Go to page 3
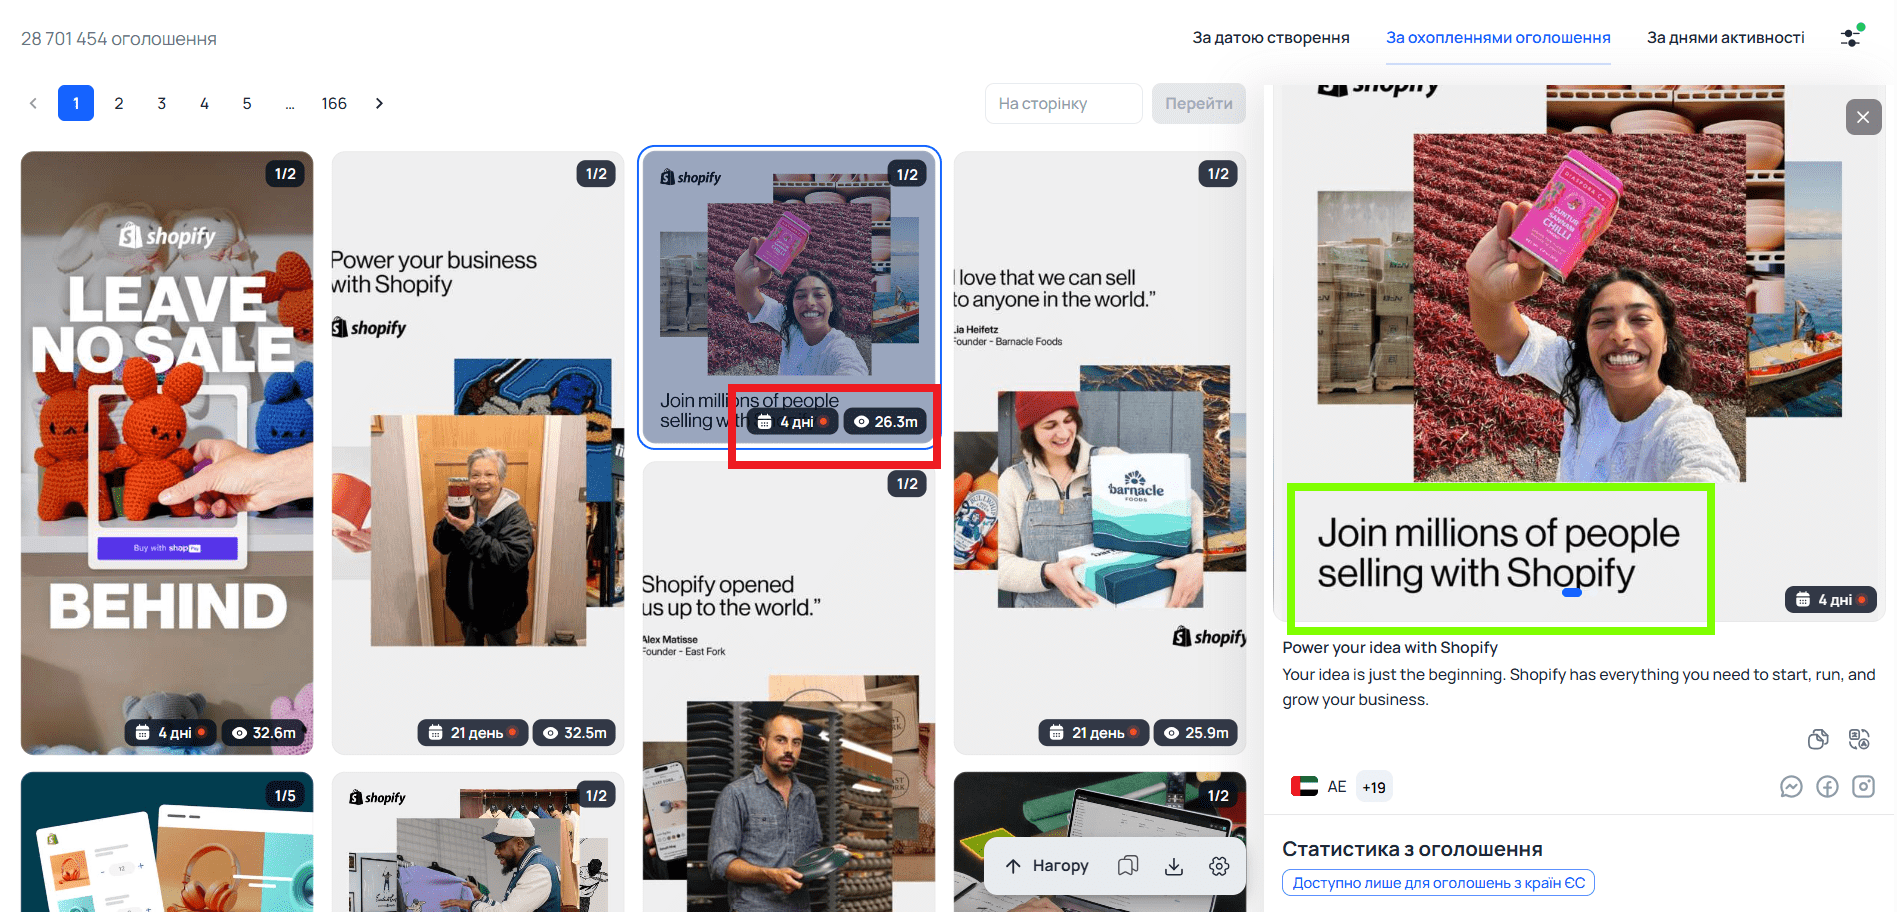 point(162,103)
